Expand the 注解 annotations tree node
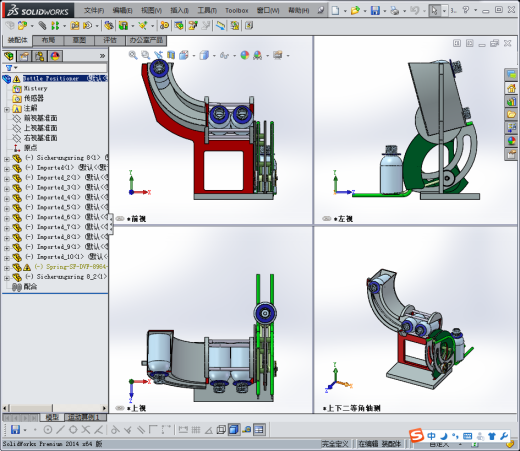The image size is (520, 451). pyautogui.click(x=7, y=109)
